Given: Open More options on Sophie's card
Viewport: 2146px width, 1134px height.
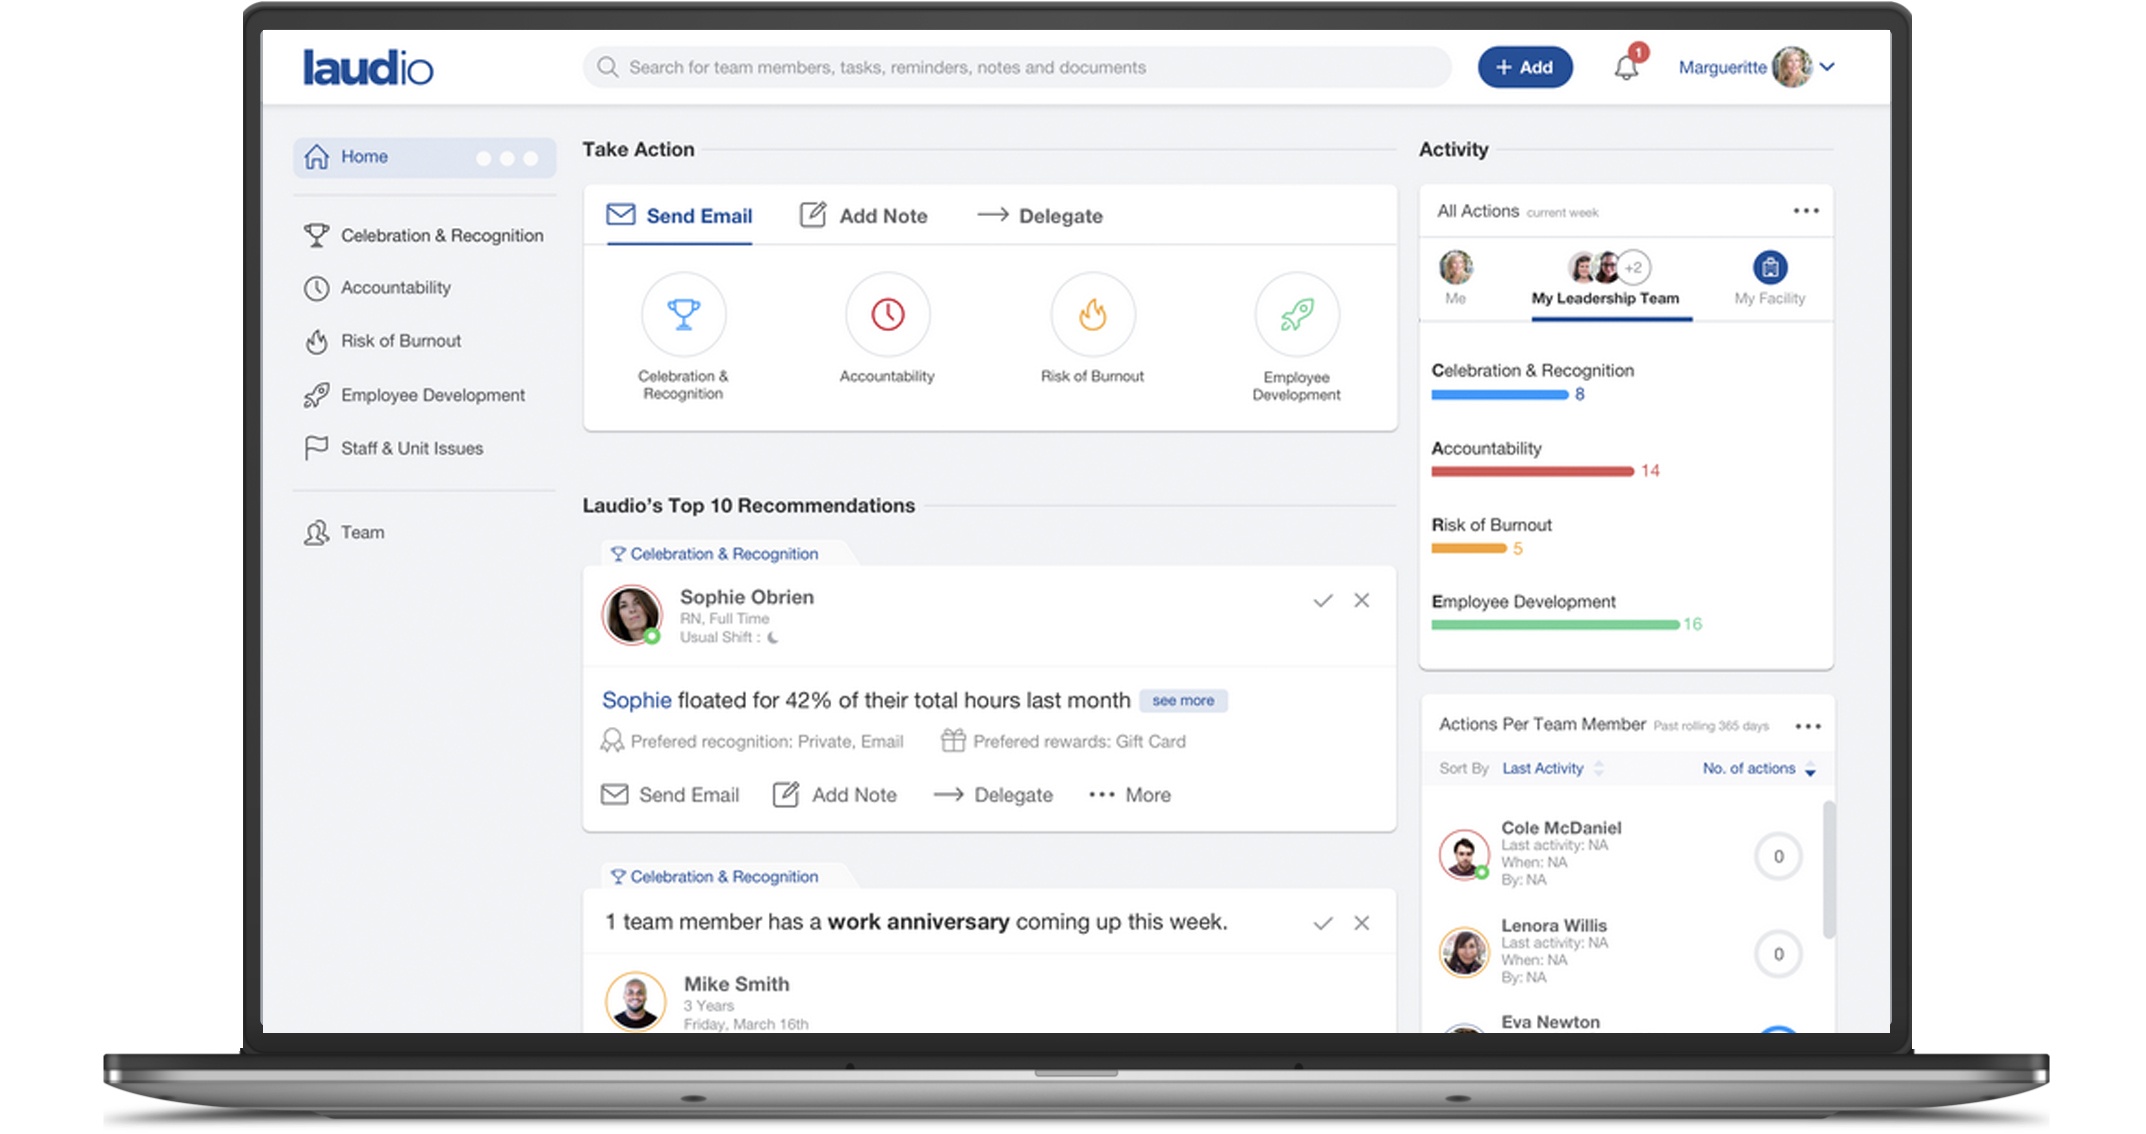Looking at the screenshot, I should 1130,795.
